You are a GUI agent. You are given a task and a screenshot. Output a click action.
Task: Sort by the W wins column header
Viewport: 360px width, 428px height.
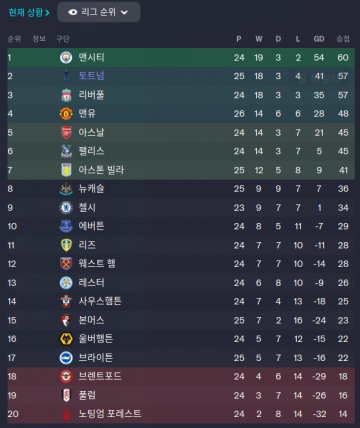point(259,39)
